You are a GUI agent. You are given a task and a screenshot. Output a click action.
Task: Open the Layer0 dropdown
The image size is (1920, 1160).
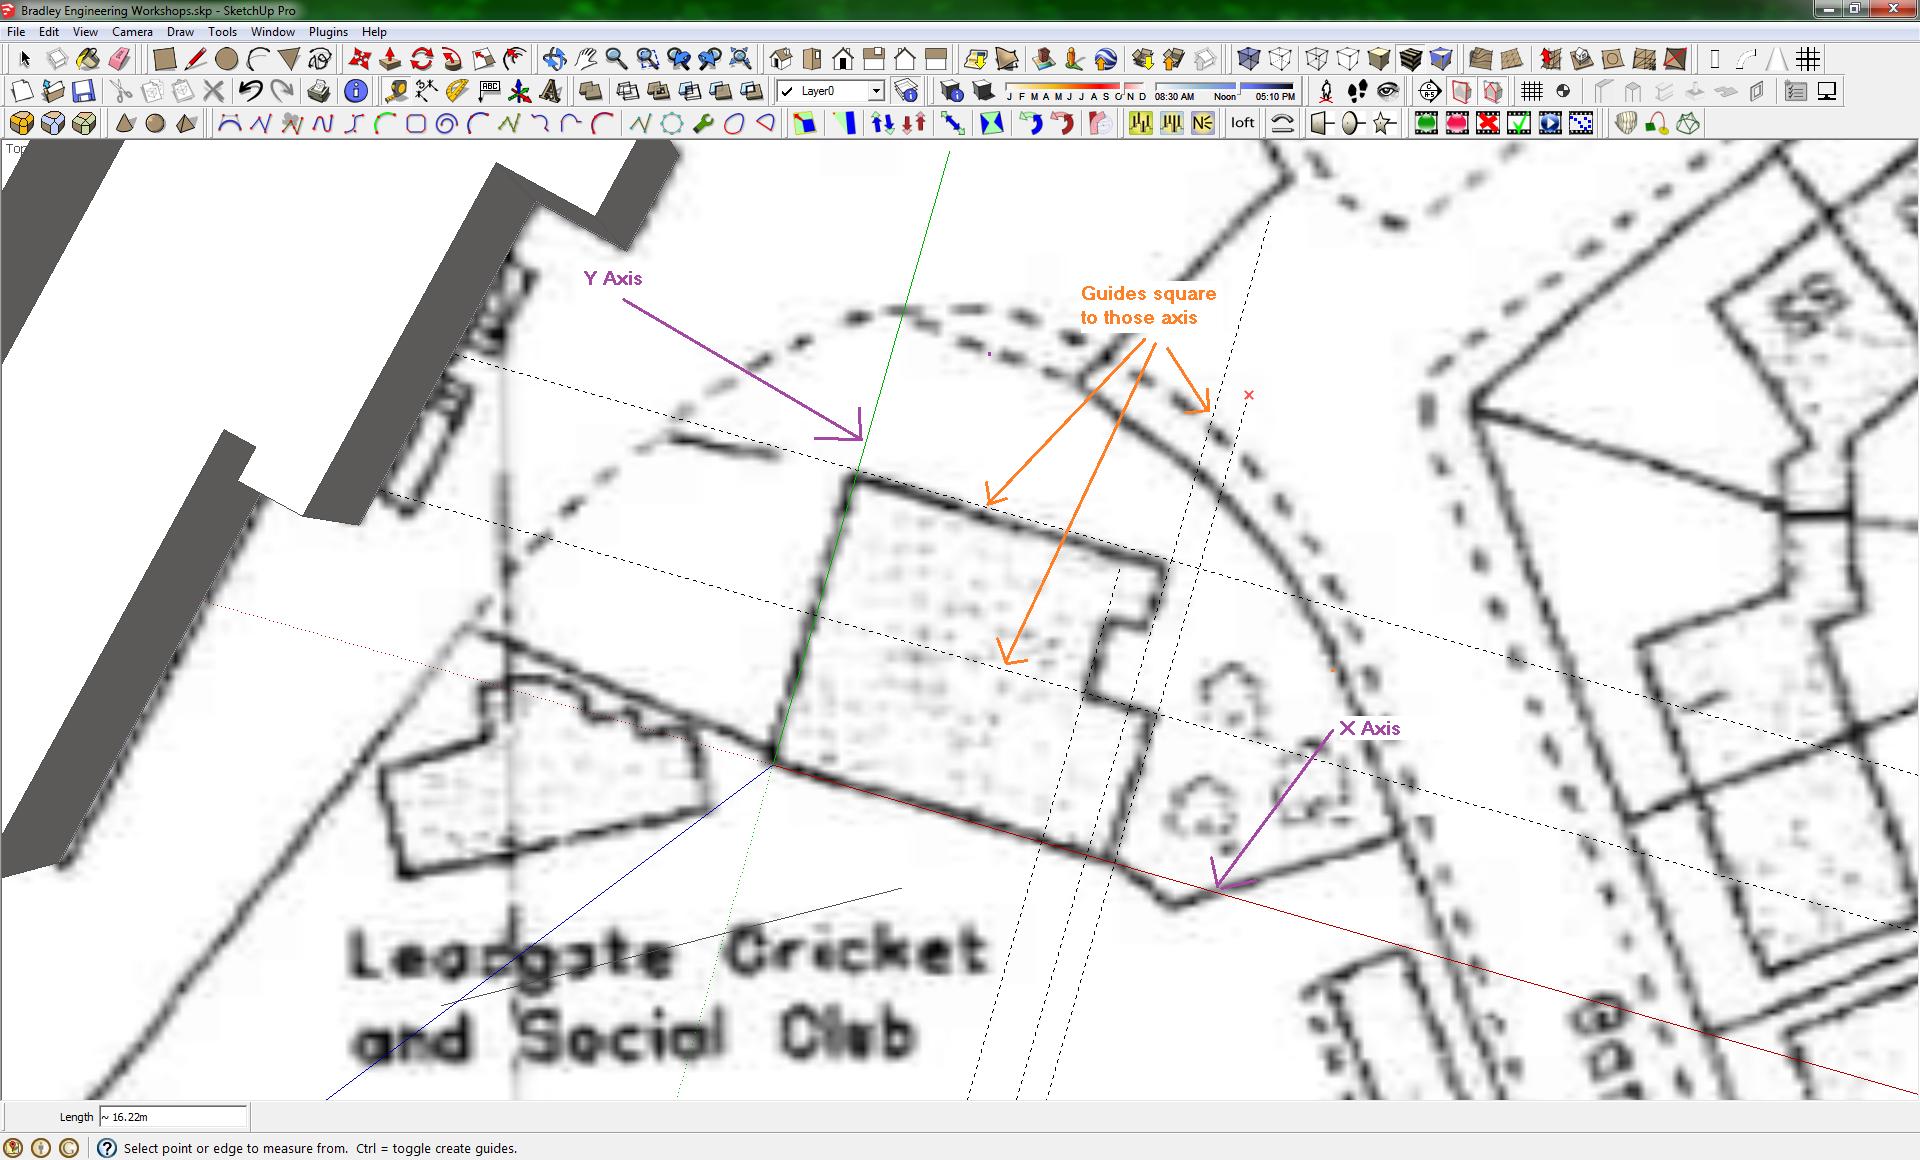coord(831,91)
